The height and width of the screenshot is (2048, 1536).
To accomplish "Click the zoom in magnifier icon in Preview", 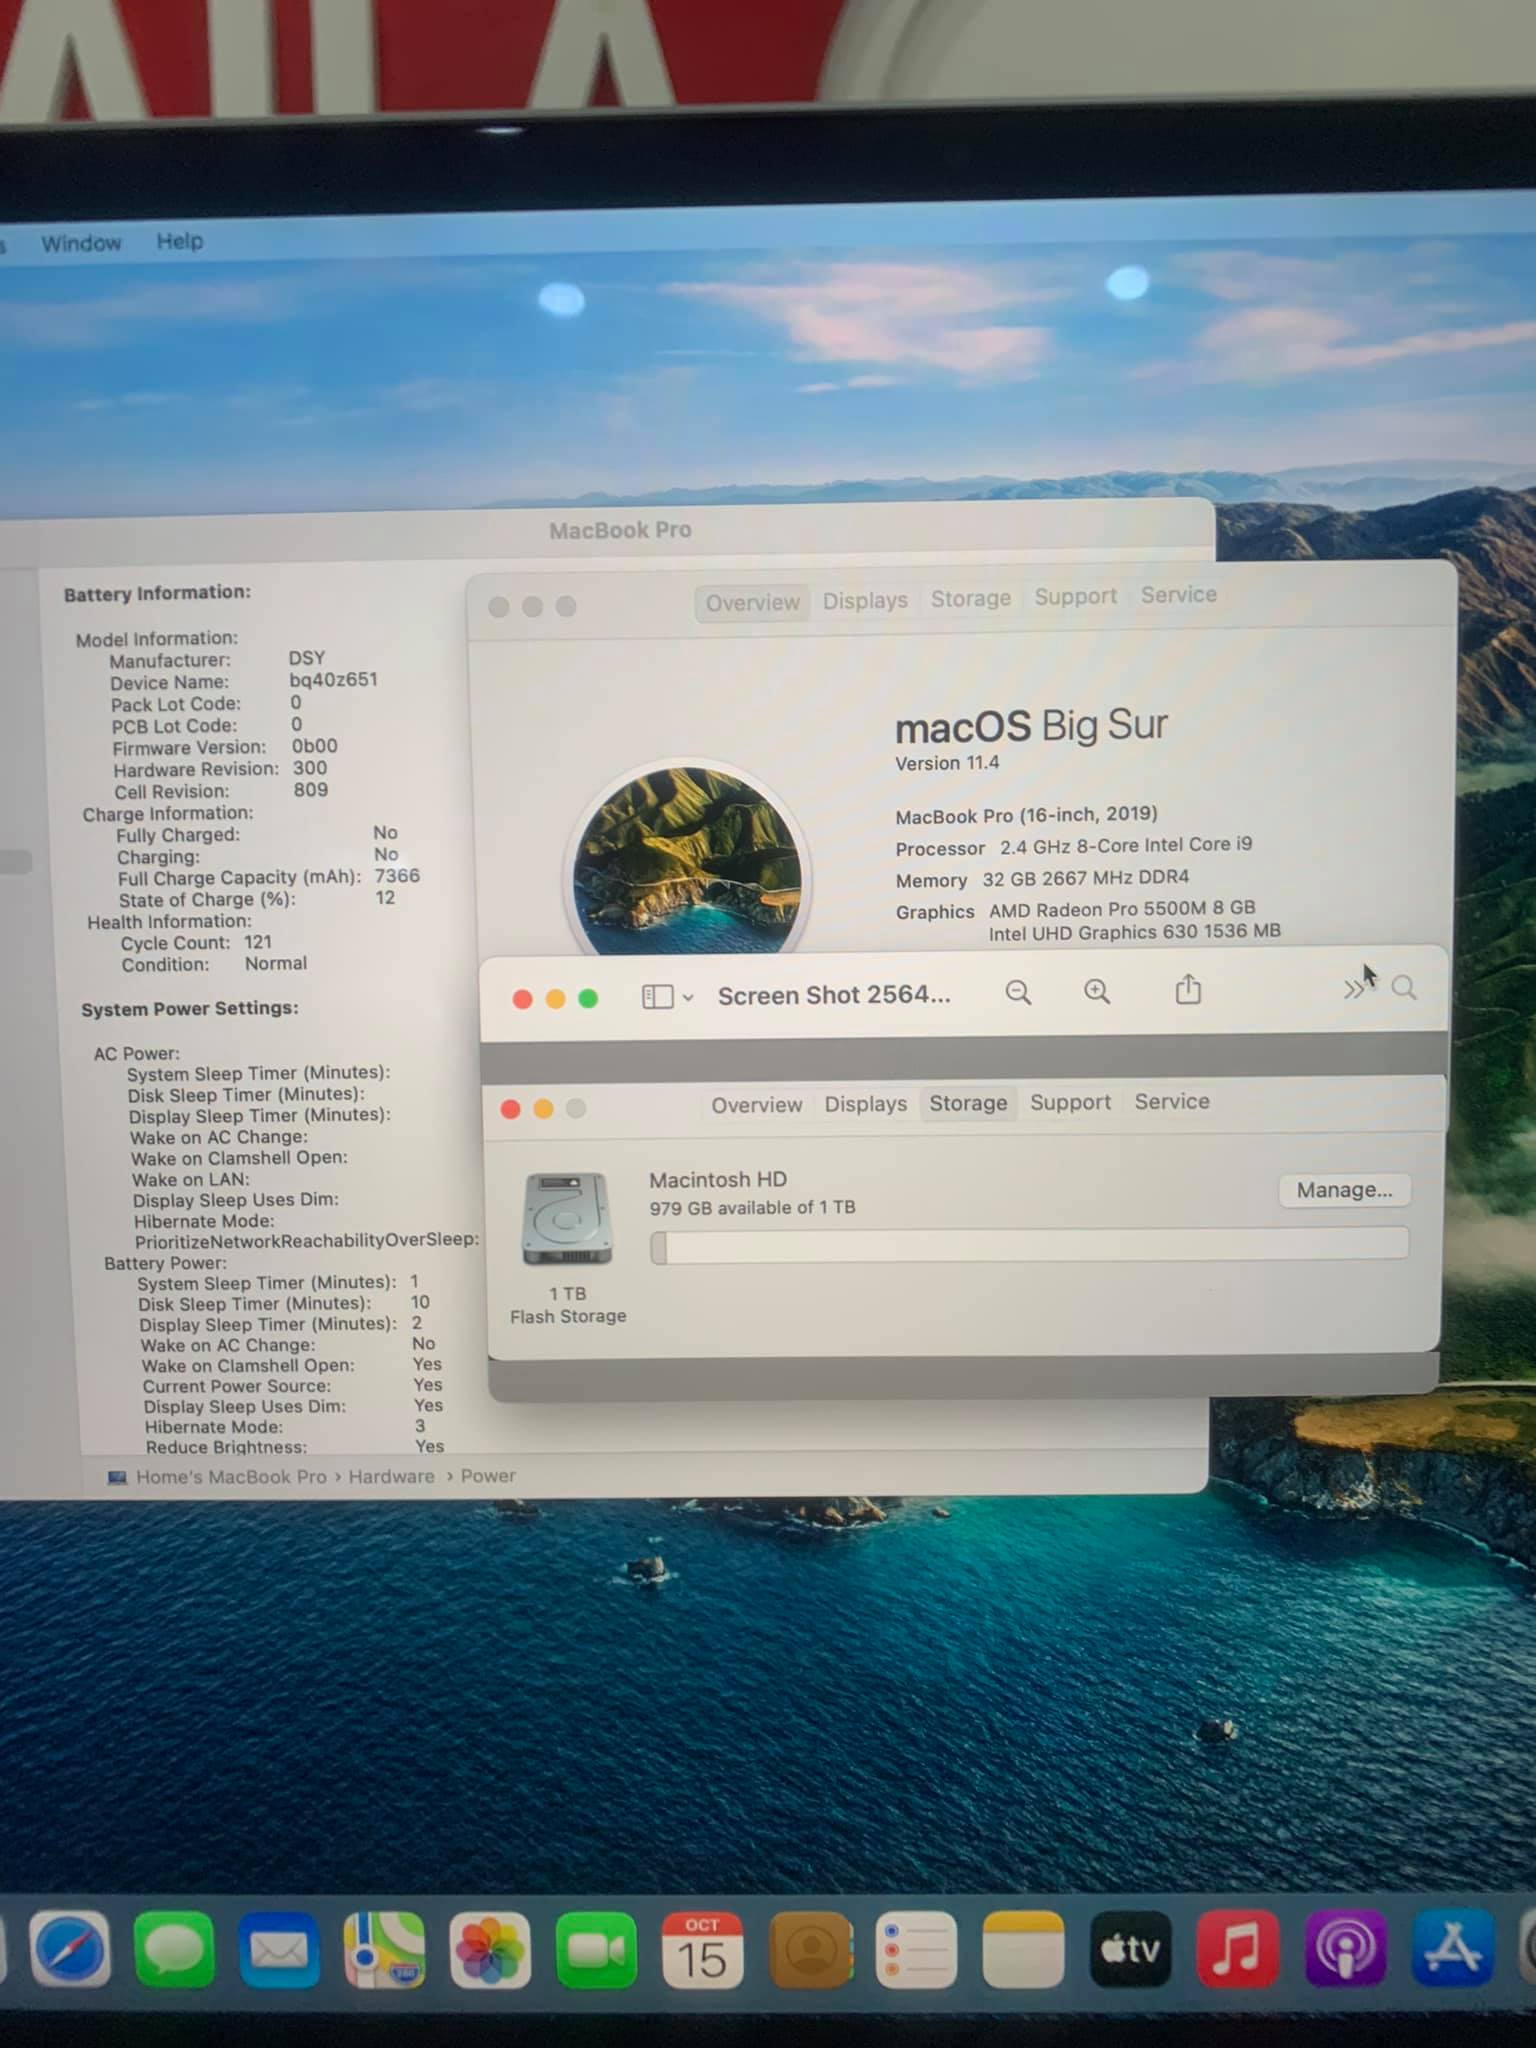I will coord(1097,992).
